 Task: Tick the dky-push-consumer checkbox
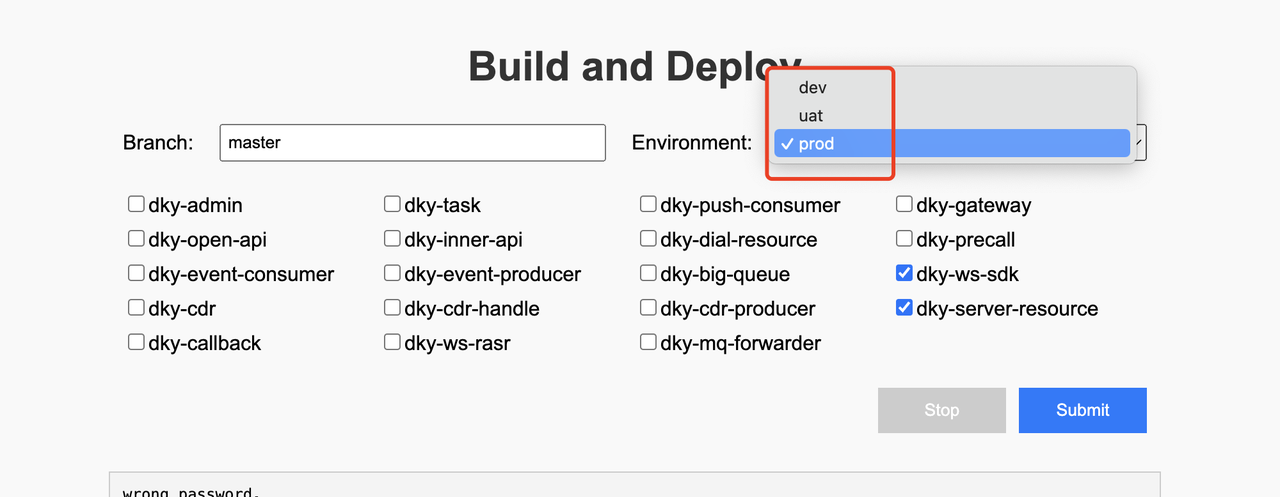(649, 205)
